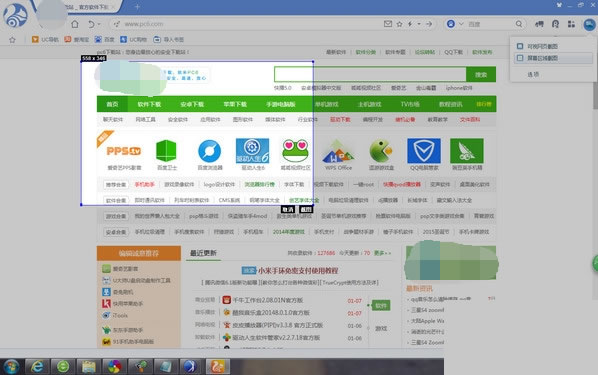This screenshot has width=598, height=375.
Task: Open the TV市场 nav tab
Action: [x=410, y=104]
